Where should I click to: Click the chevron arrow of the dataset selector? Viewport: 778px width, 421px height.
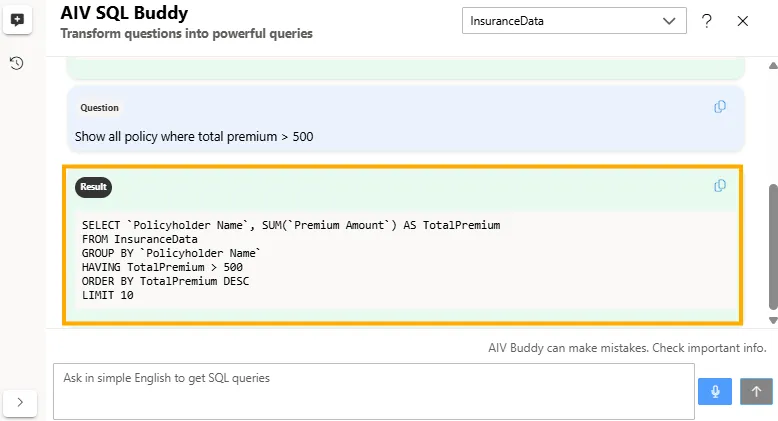tap(669, 21)
